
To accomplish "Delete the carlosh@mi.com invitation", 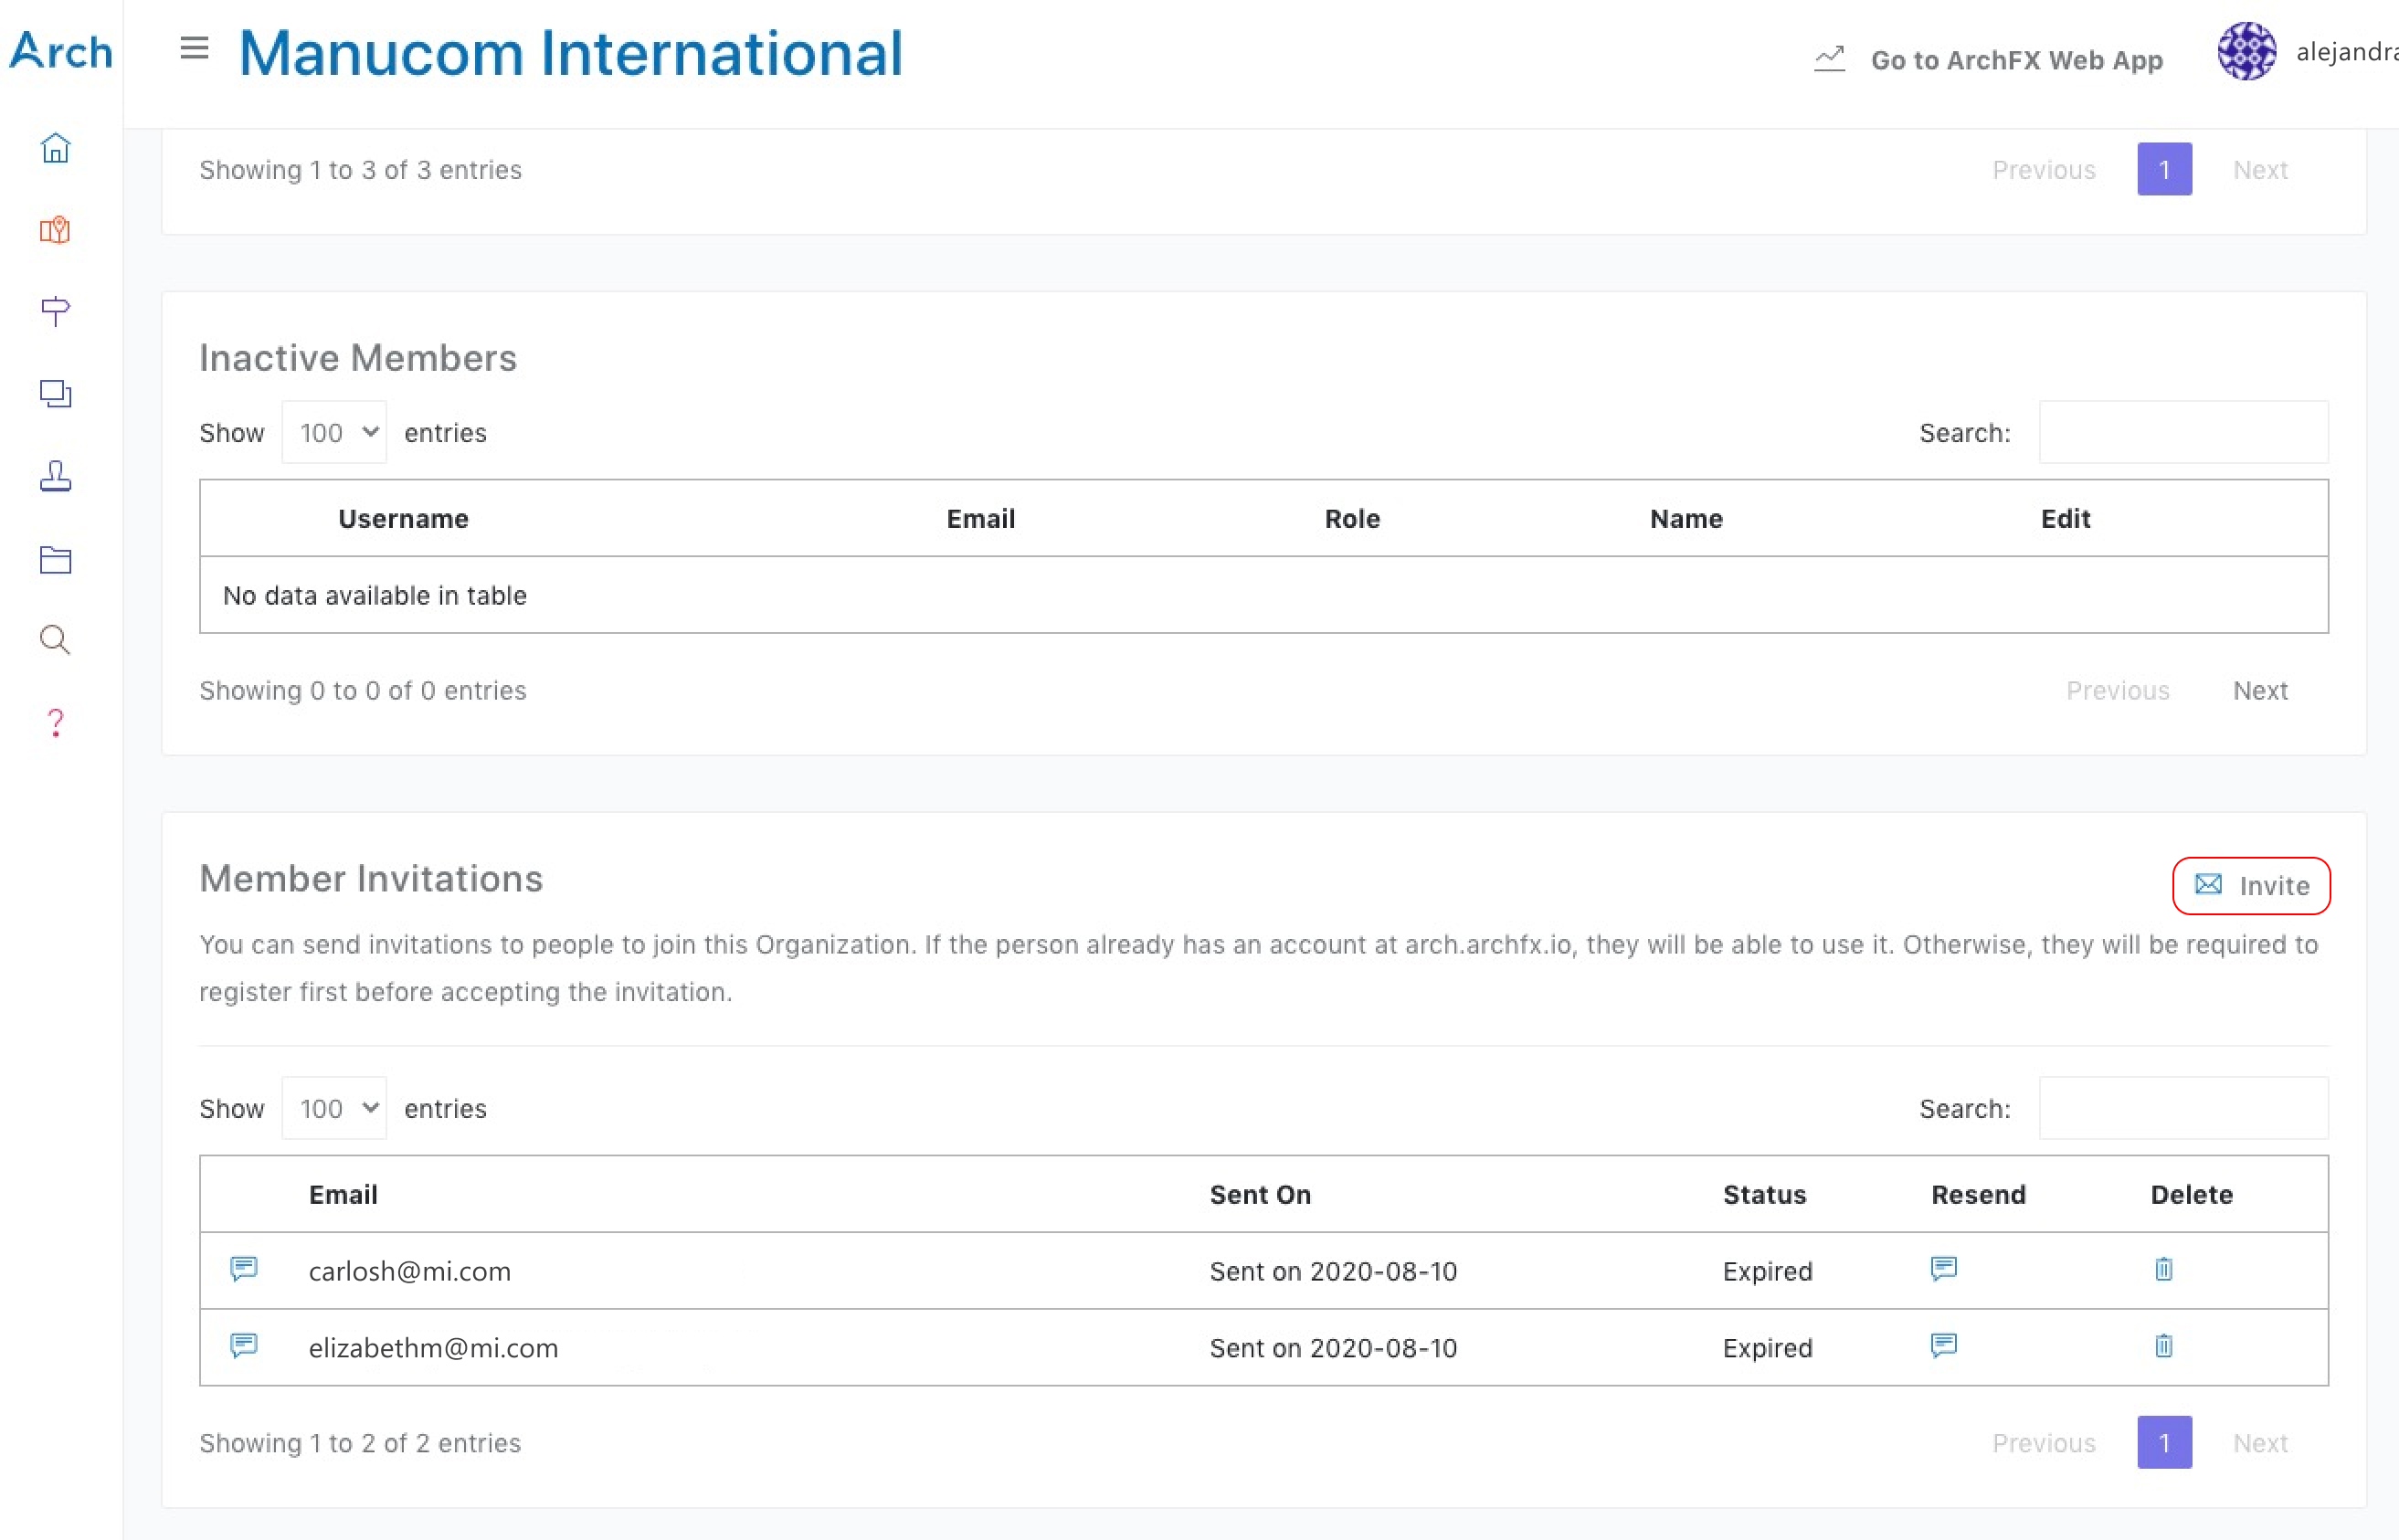I will [x=2163, y=1269].
